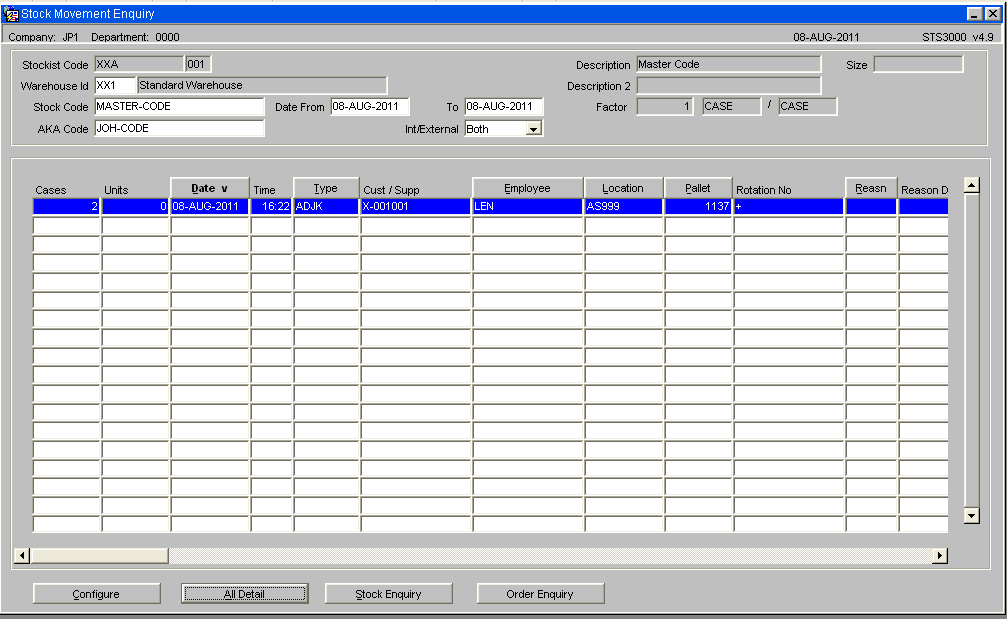Select the Location cell AS999
Viewport: 1007px width, 619px height.
click(x=624, y=206)
